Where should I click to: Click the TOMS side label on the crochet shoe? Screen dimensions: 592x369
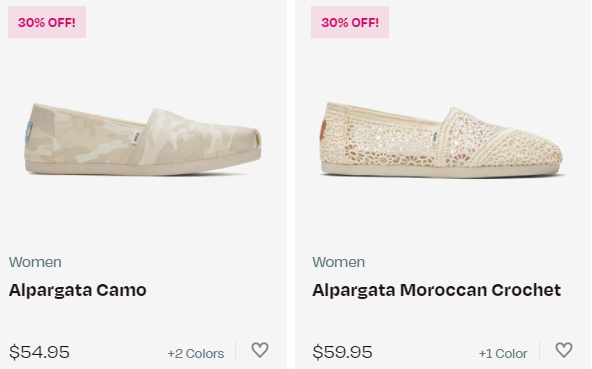click(435, 137)
